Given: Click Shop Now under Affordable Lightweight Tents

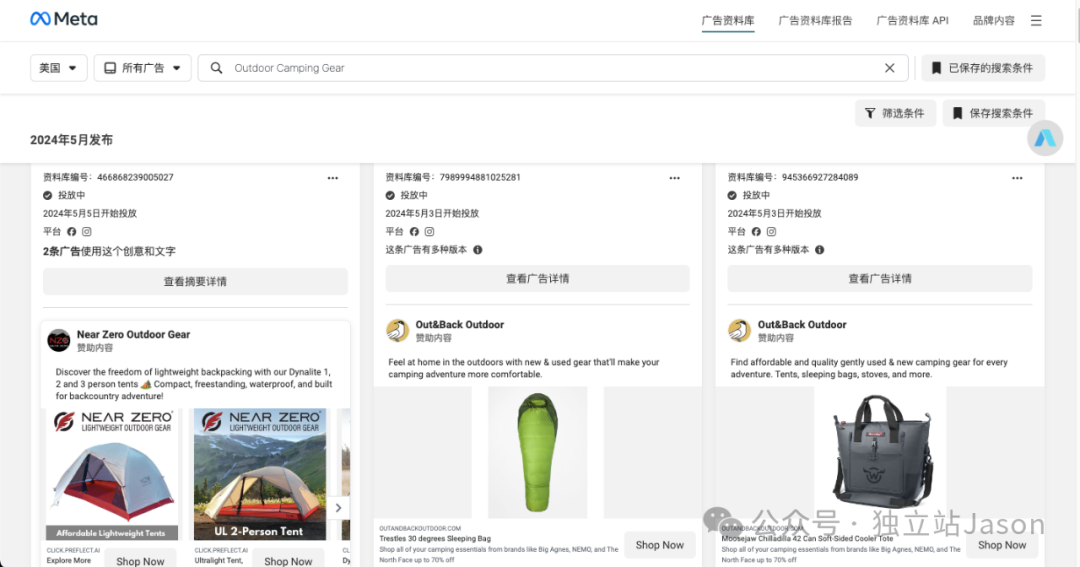Looking at the screenshot, I should point(141,560).
